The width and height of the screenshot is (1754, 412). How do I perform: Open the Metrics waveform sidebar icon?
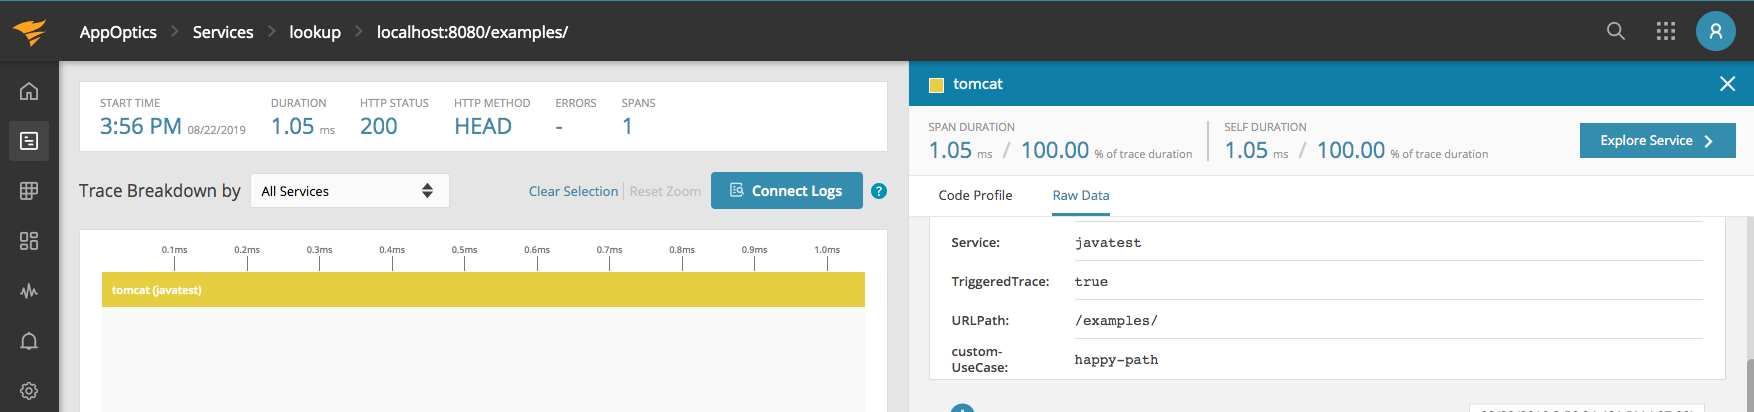coord(29,291)
